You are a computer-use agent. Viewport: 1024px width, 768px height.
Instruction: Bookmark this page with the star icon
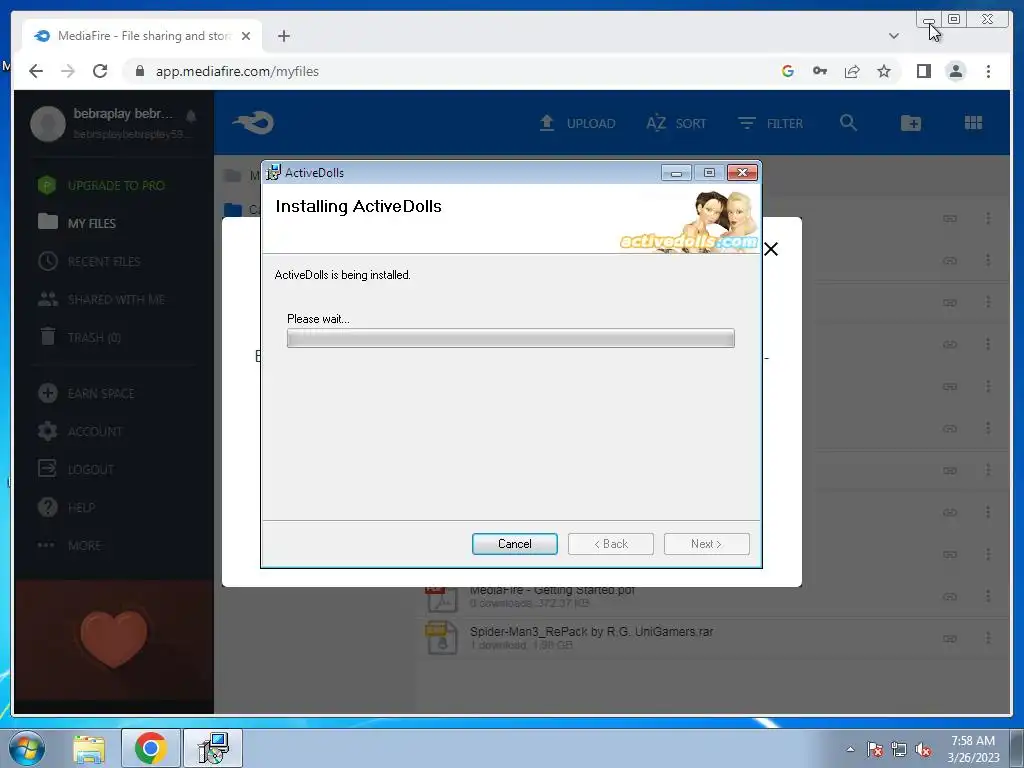pyautogui.click(x=884, y=71)
